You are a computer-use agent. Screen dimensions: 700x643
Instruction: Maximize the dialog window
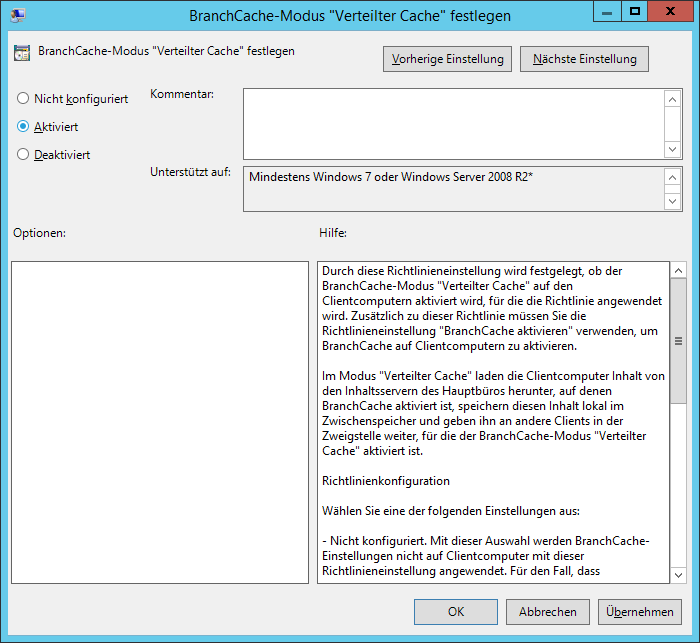[634, 12]
